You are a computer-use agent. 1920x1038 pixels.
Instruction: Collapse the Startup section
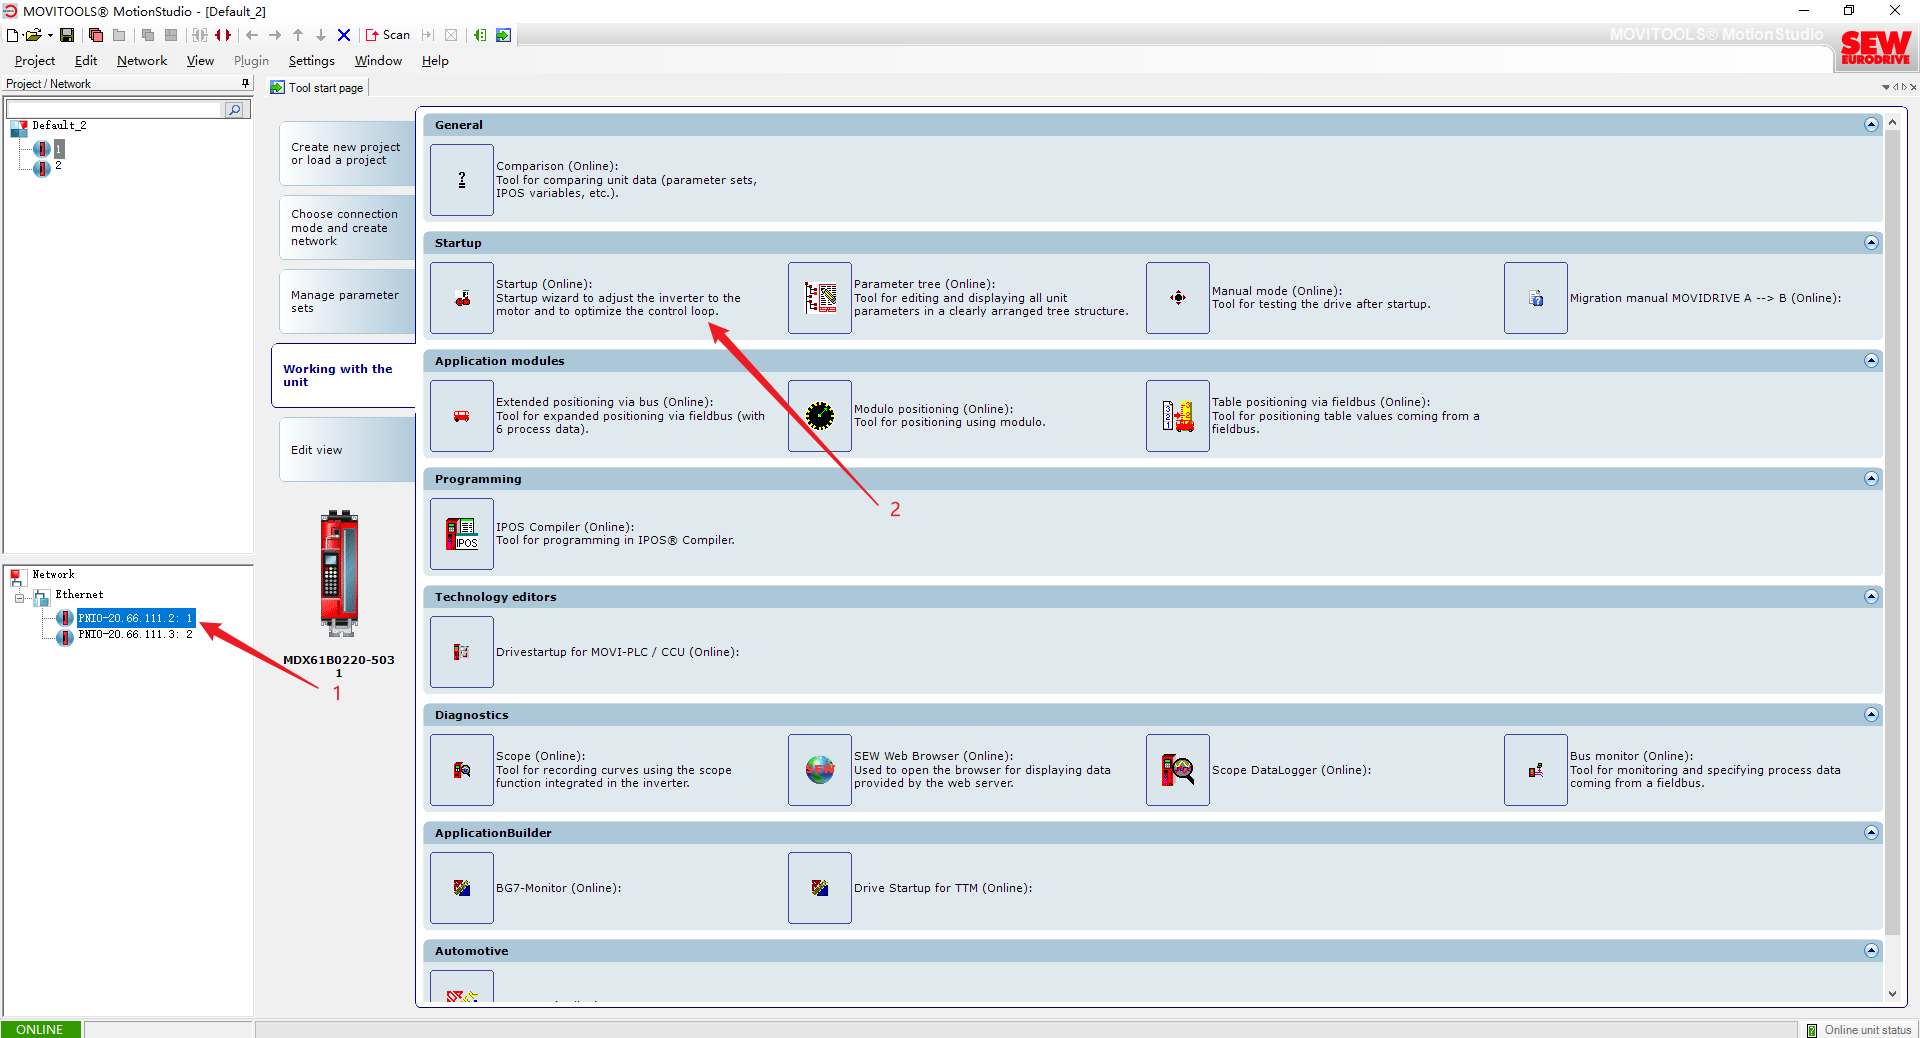pyautogui.click(x=1870, y=243)
